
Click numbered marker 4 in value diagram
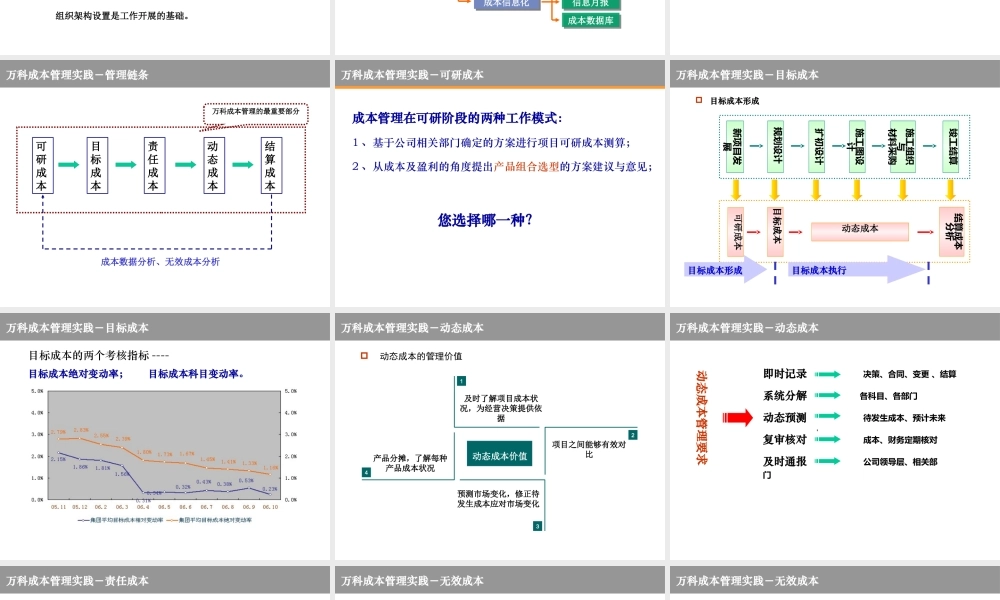coord(366,472)
